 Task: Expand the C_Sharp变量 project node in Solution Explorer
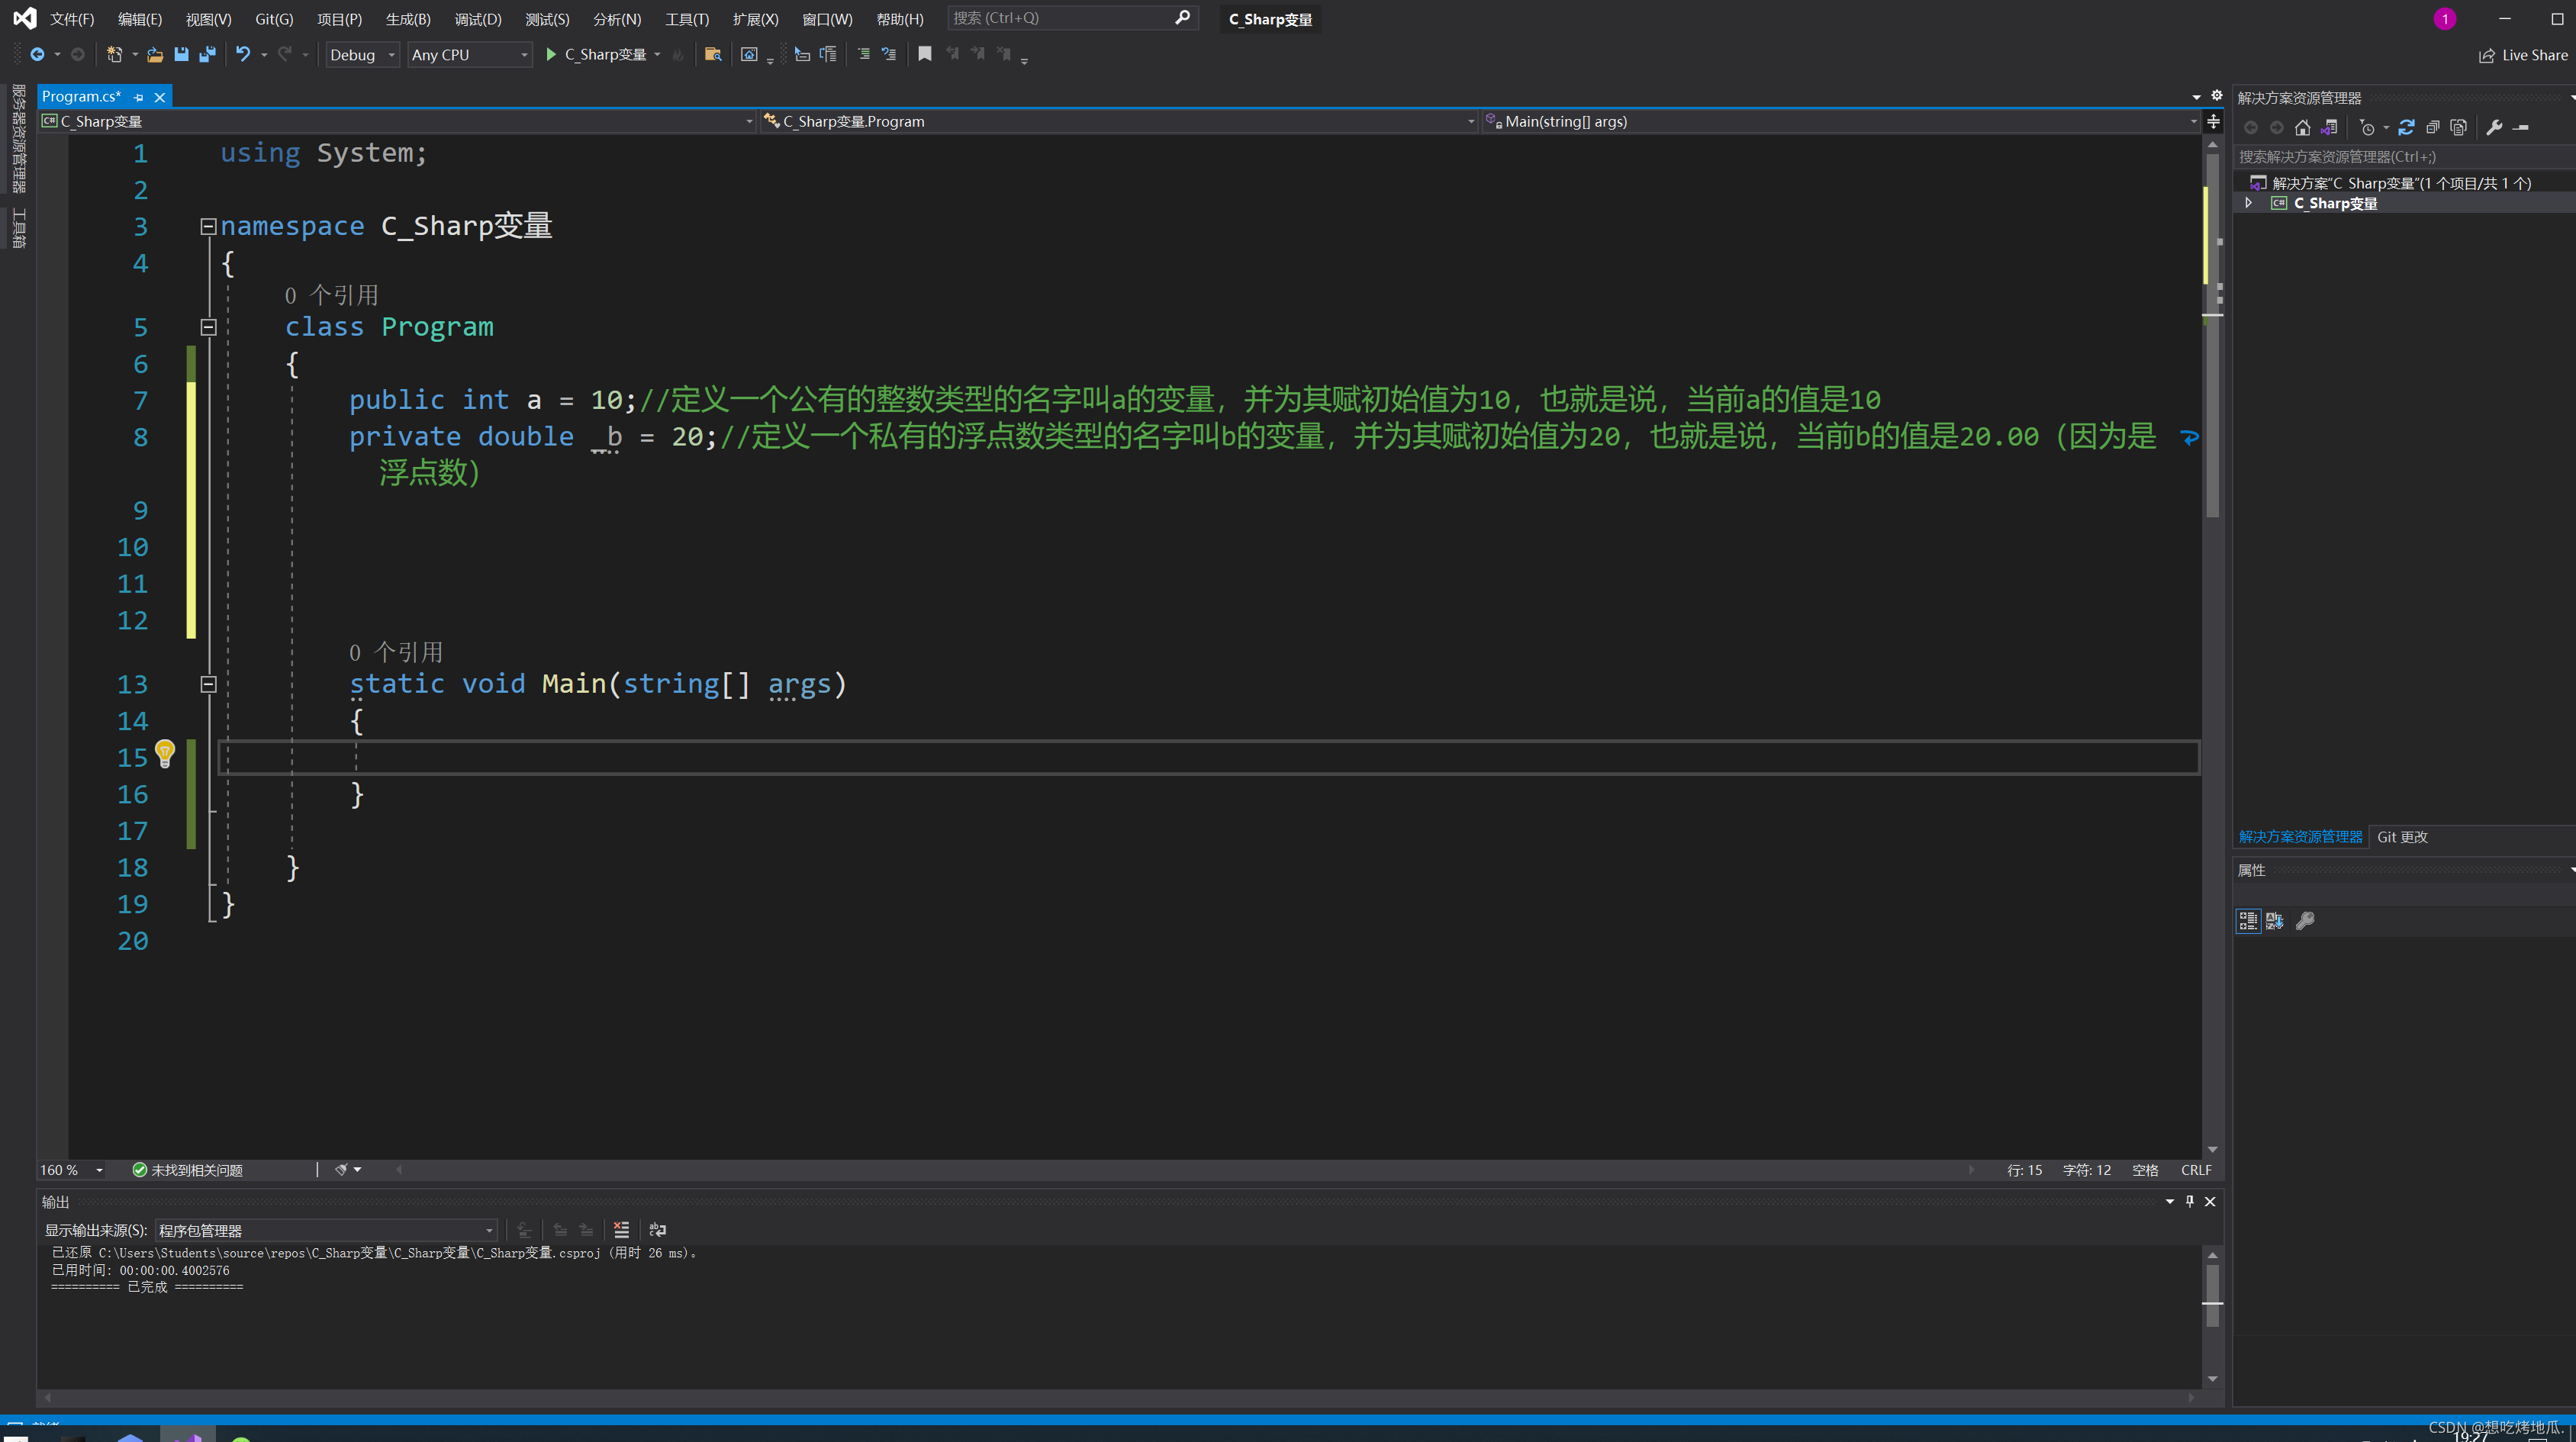[x=2249, y=203]
